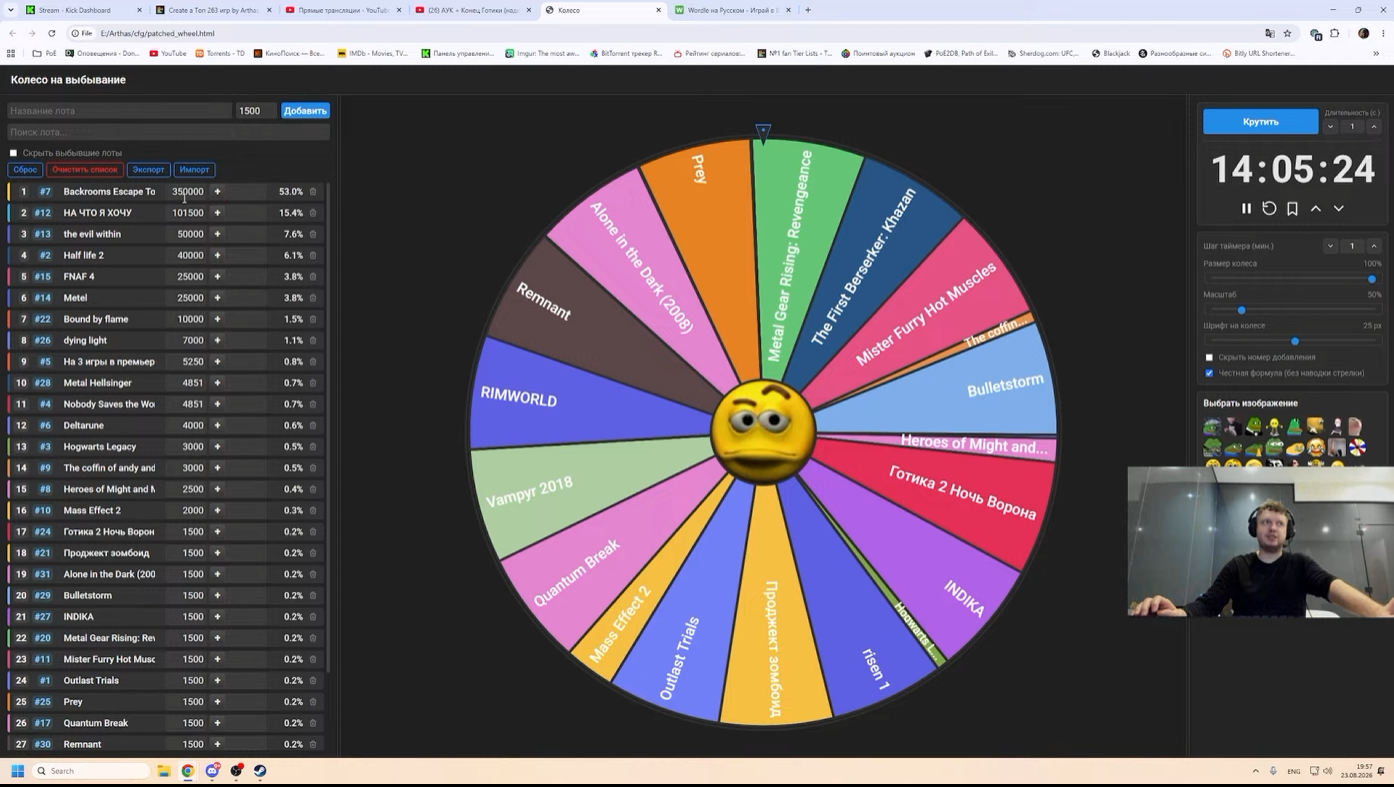Click the "Импорт" button
Screen dimensions: 1394x787
coord(194,170)
